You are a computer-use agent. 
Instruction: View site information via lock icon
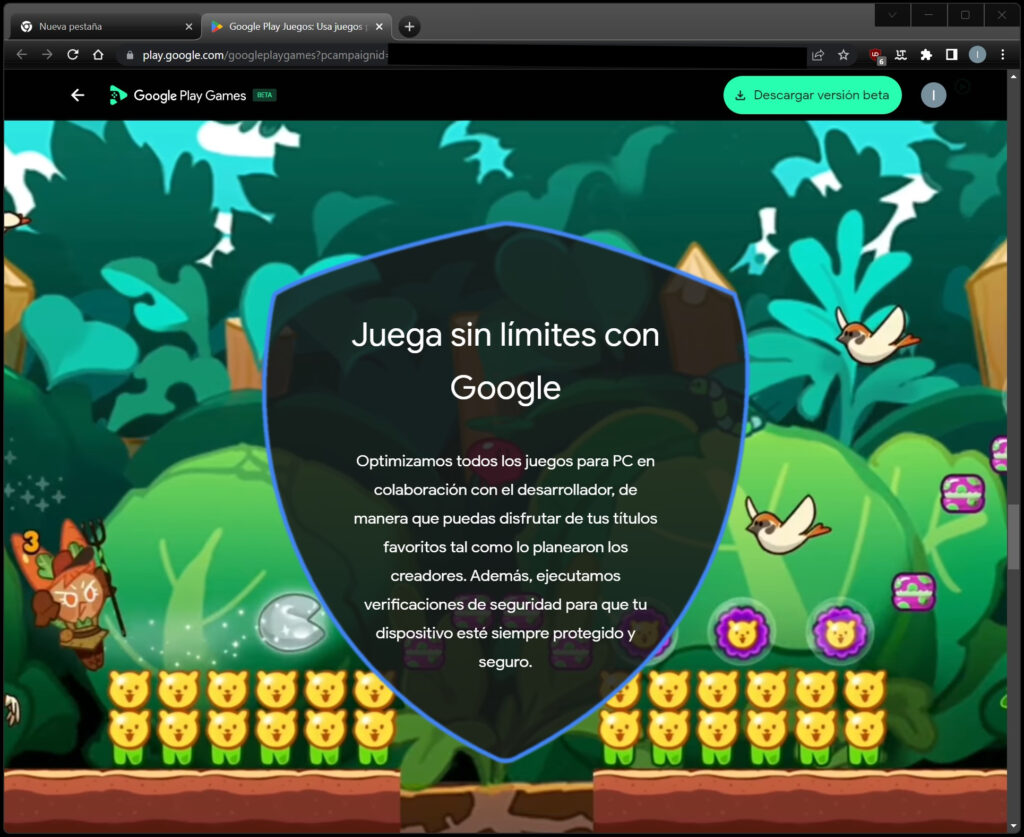click(129, 55)
